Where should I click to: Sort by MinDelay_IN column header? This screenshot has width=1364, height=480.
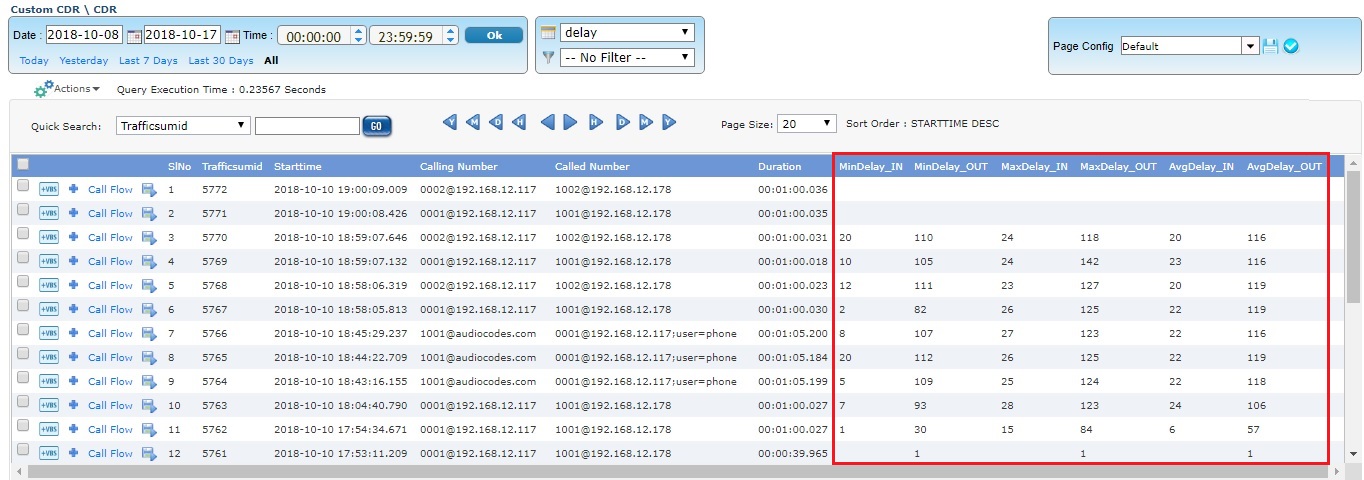coord(870,166)
